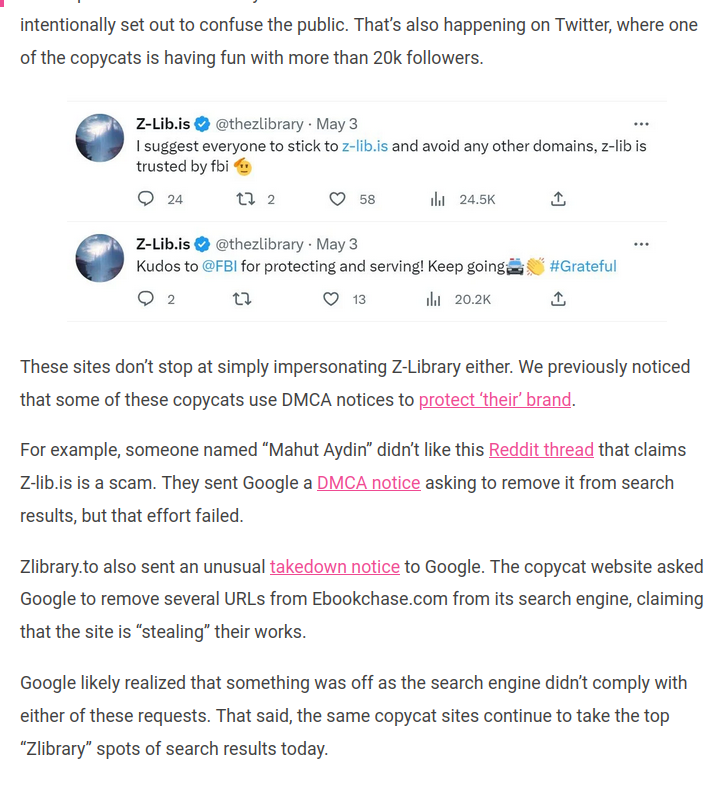This screenshot has width=725, height=785.
Task: Share the second tweet via upload icon
Action: click(x=558, y=298)
